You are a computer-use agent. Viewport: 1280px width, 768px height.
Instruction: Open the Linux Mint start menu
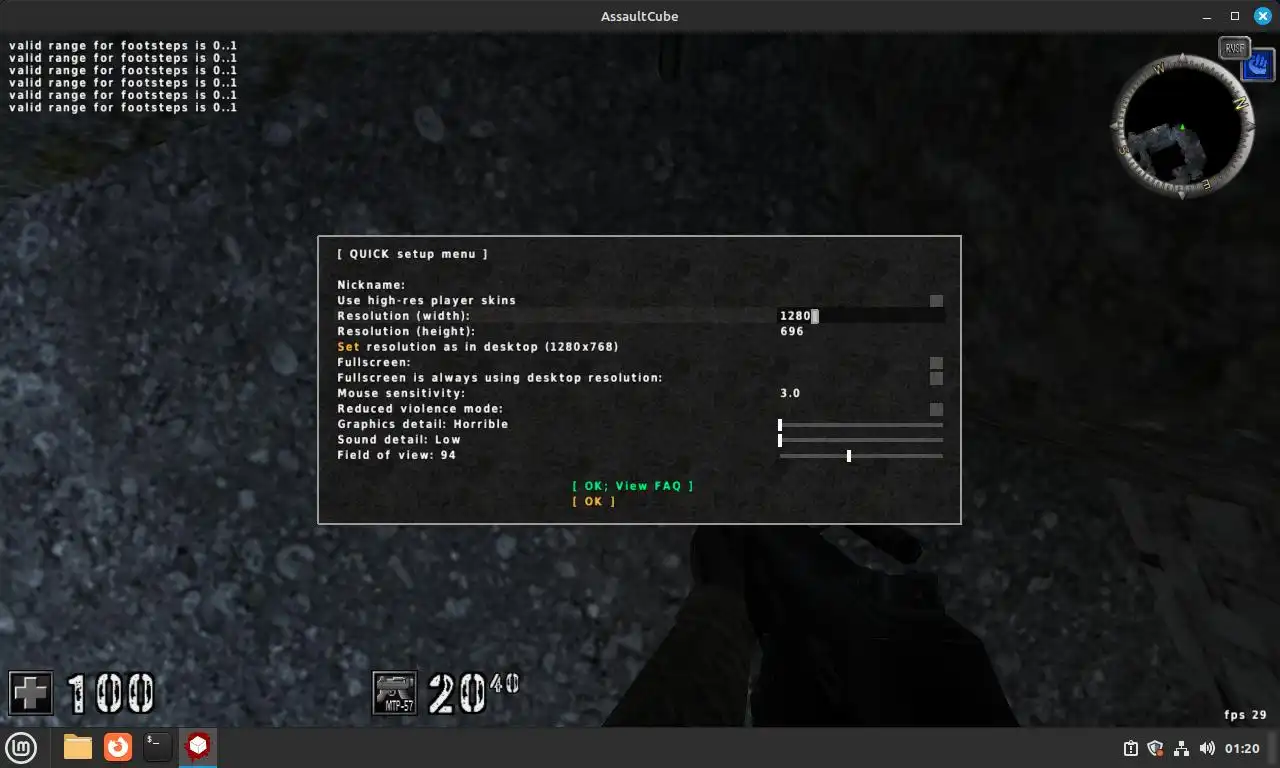[x=21, y=747]
